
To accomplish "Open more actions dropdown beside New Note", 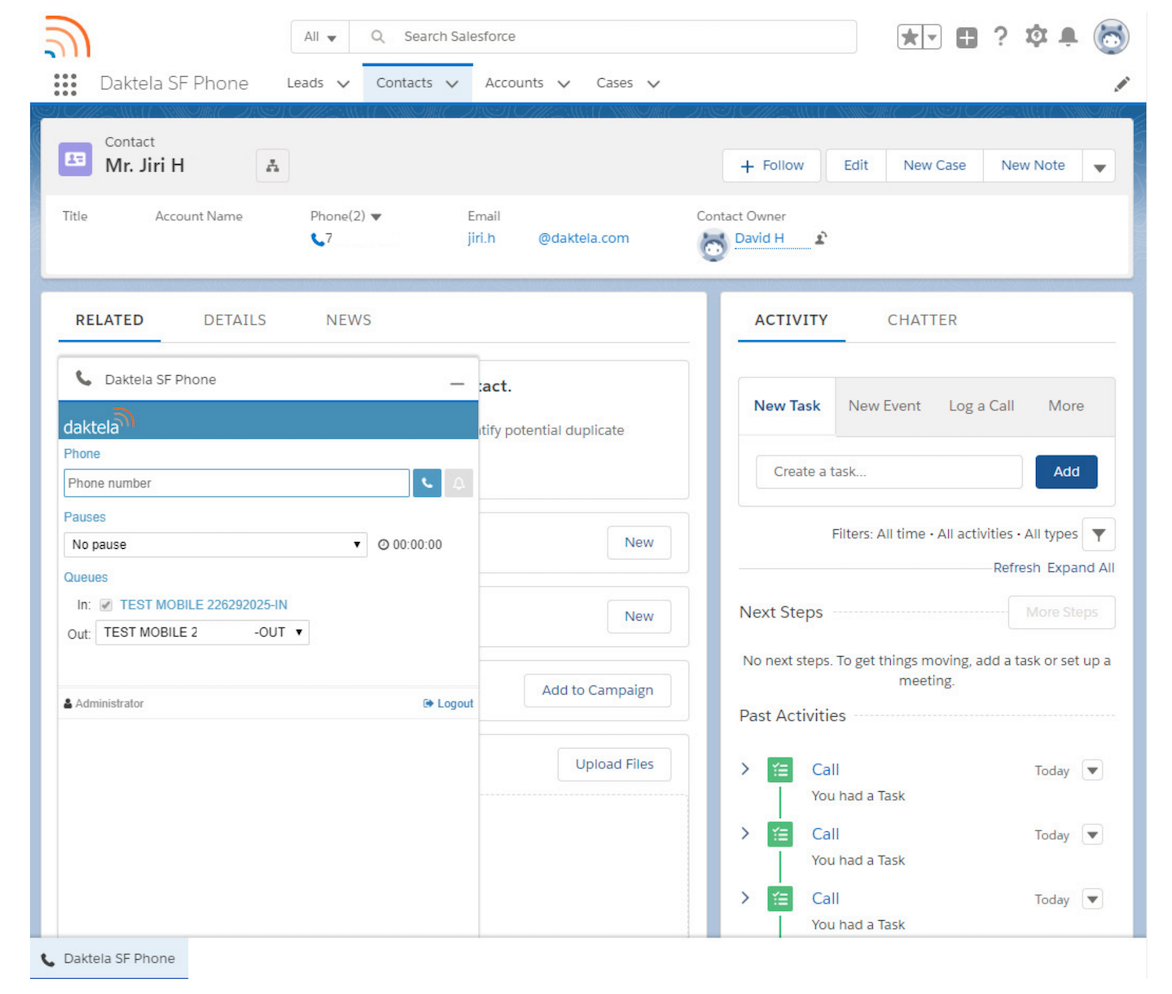I will 1099,166.
